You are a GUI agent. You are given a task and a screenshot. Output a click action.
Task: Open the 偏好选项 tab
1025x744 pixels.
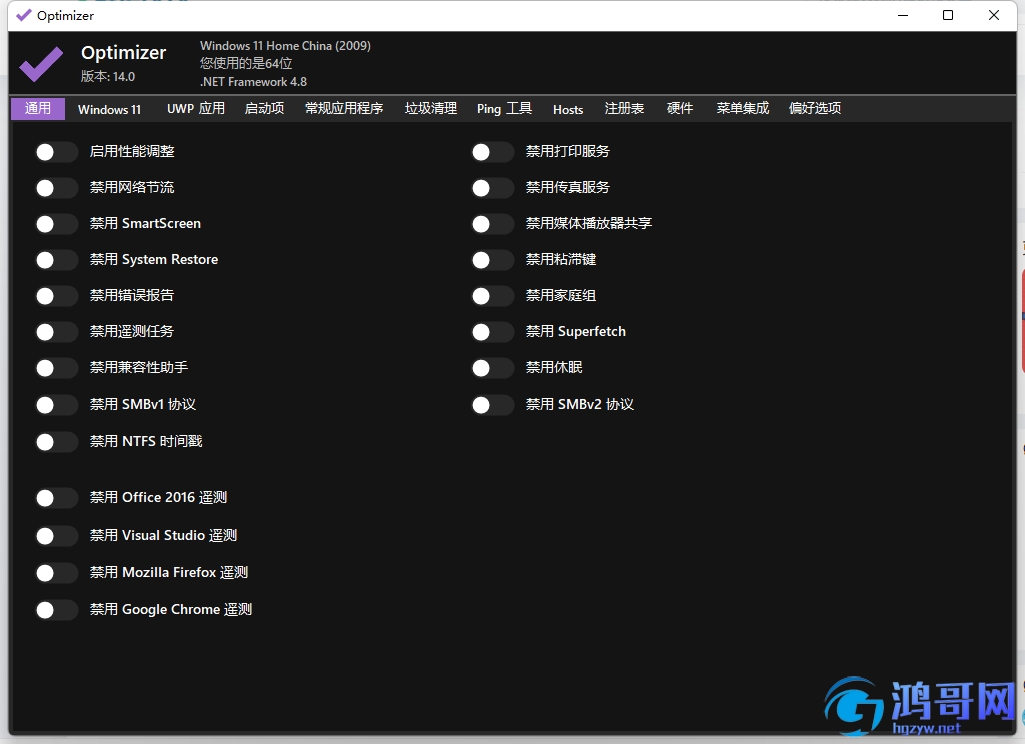(815, 109)
